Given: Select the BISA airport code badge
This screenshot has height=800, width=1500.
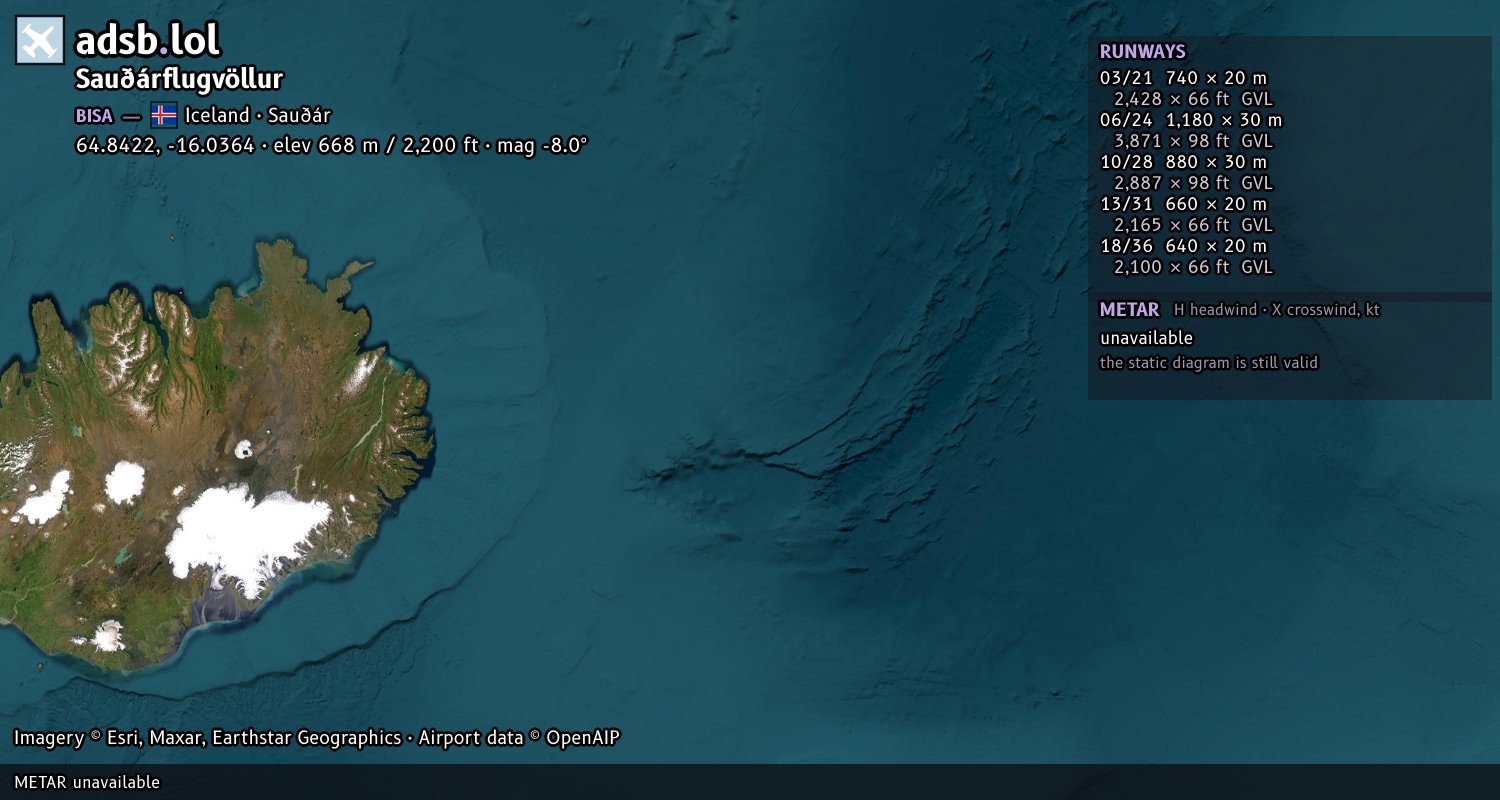Looking at the screenshot, I should [94, 116].
